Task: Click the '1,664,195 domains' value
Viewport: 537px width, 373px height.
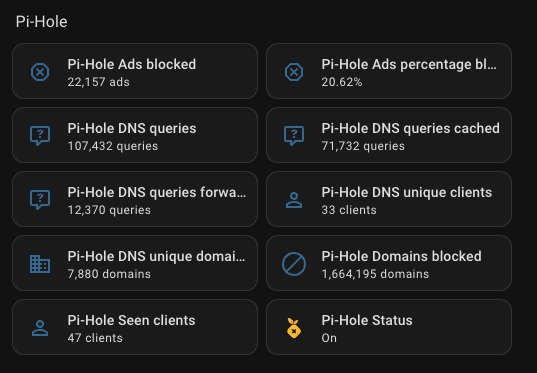Action: (375, 274)
